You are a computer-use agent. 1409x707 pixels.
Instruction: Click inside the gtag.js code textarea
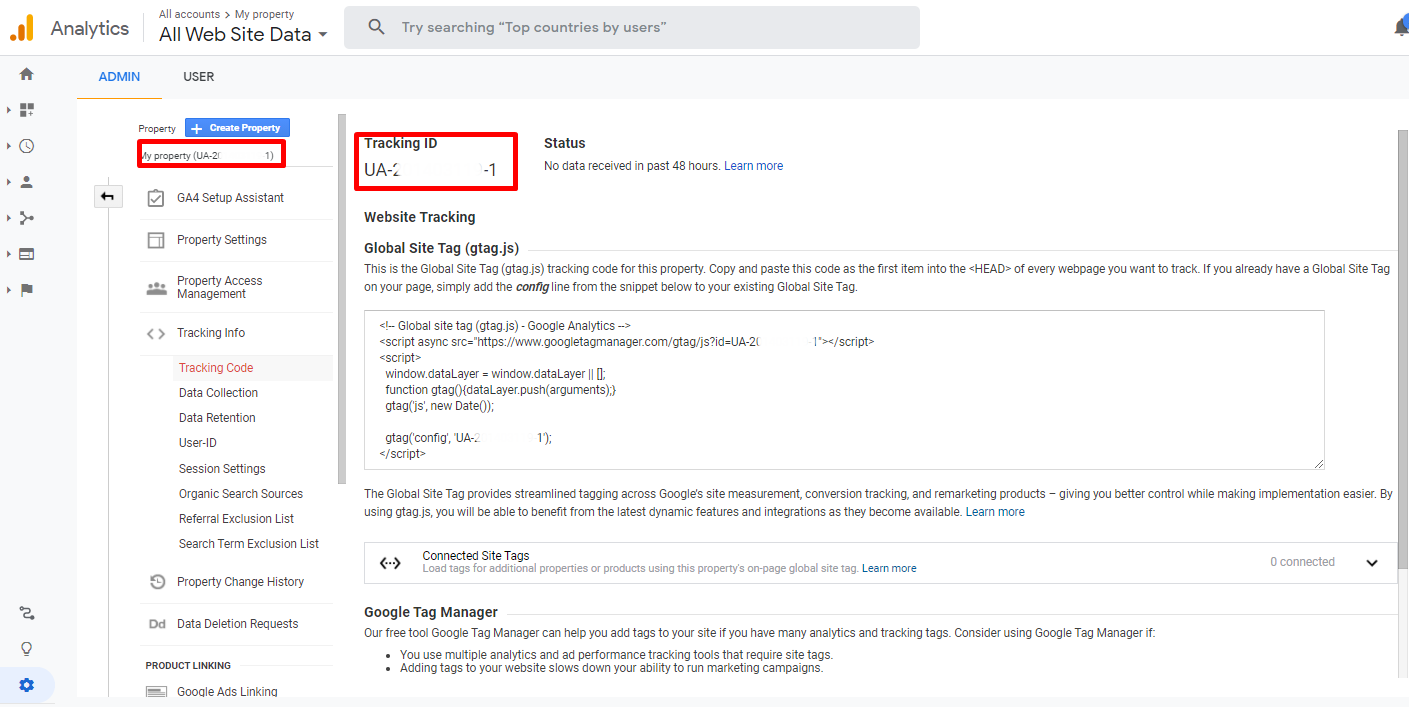844,390
